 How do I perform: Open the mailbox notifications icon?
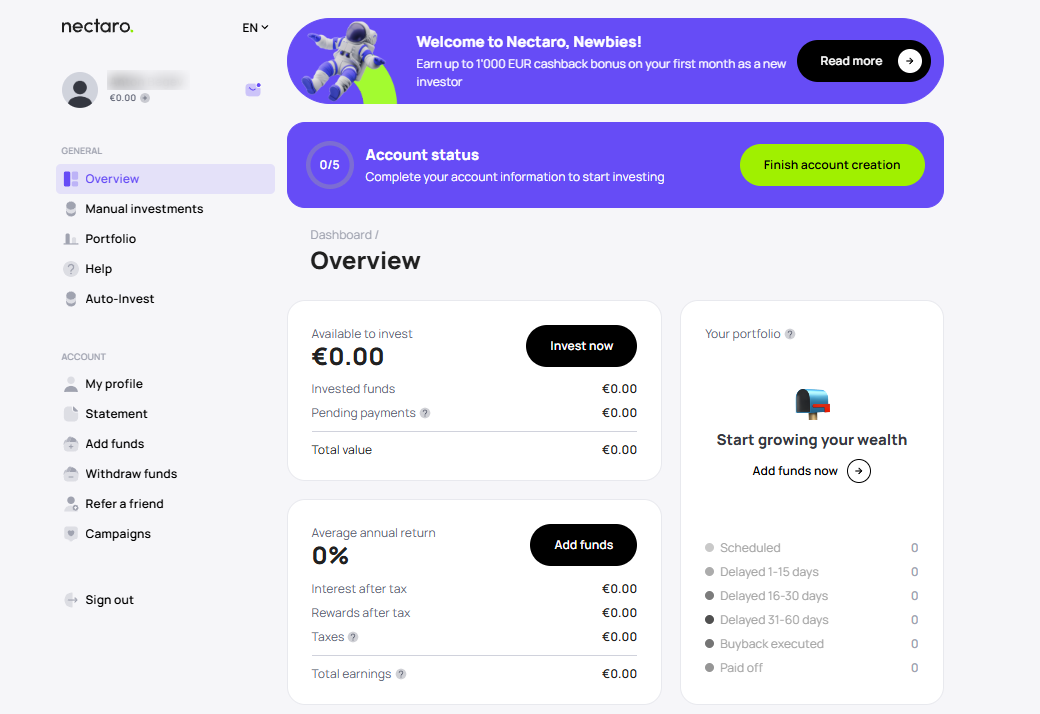point(253,90)
